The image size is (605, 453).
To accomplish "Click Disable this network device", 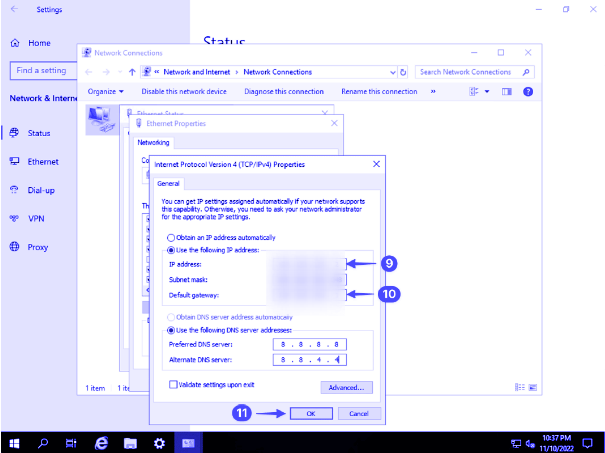I will coord(184,91).
